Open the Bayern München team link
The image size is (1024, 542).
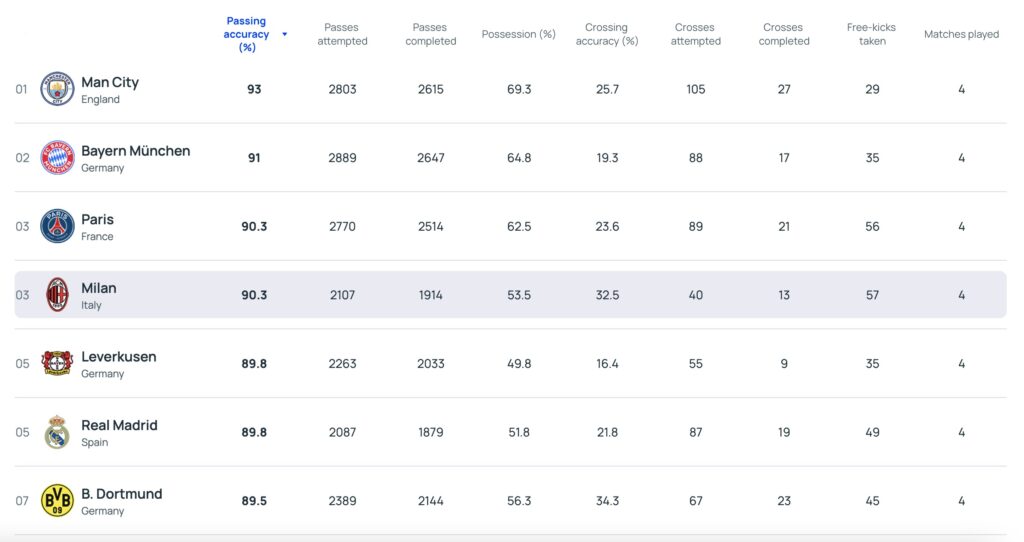click(135, 151)
